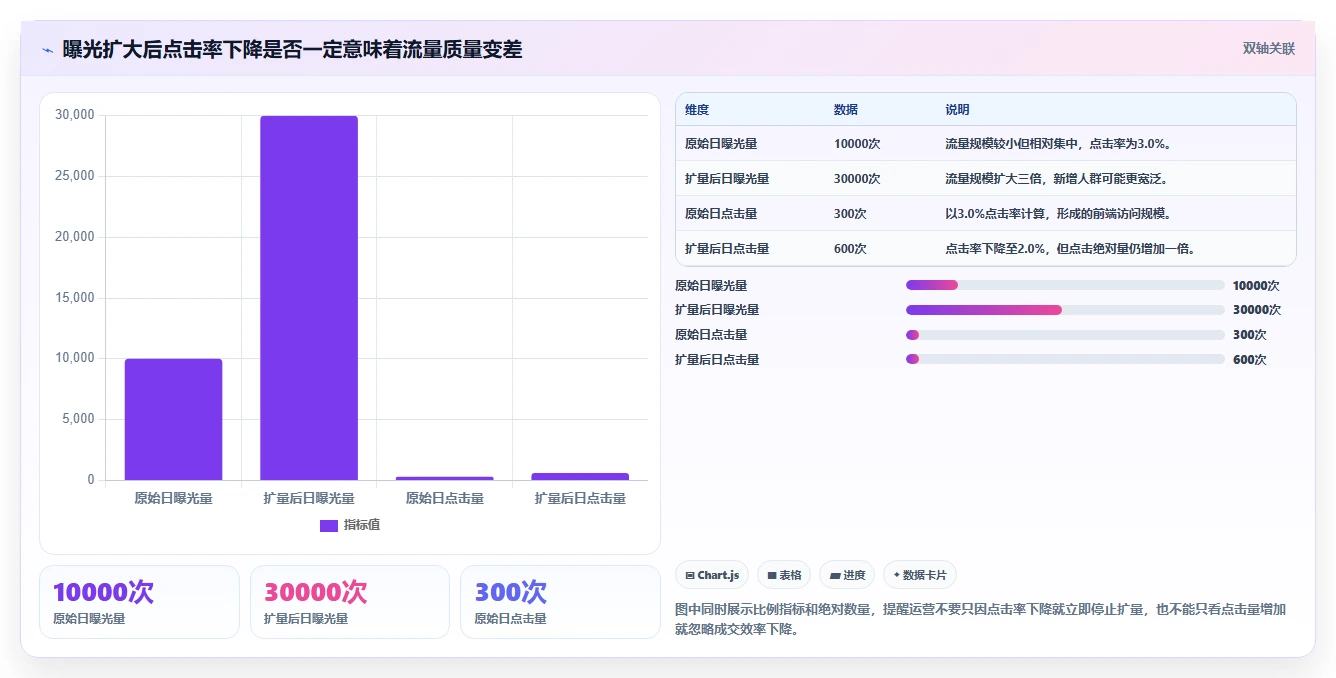Click table cell 原始日点击量 in third row
Viewport: 1336px width, 678px height.
pyautogui.click(x=721, y=214)
